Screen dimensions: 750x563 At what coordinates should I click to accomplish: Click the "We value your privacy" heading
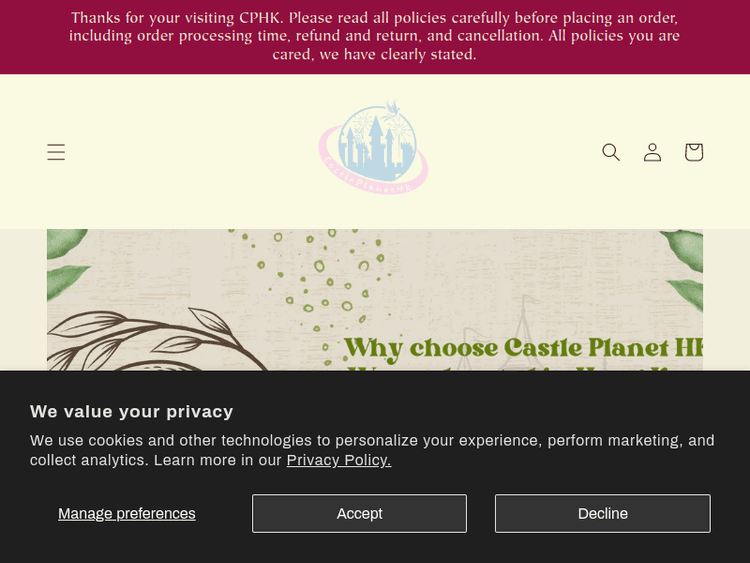click(132, 411)
